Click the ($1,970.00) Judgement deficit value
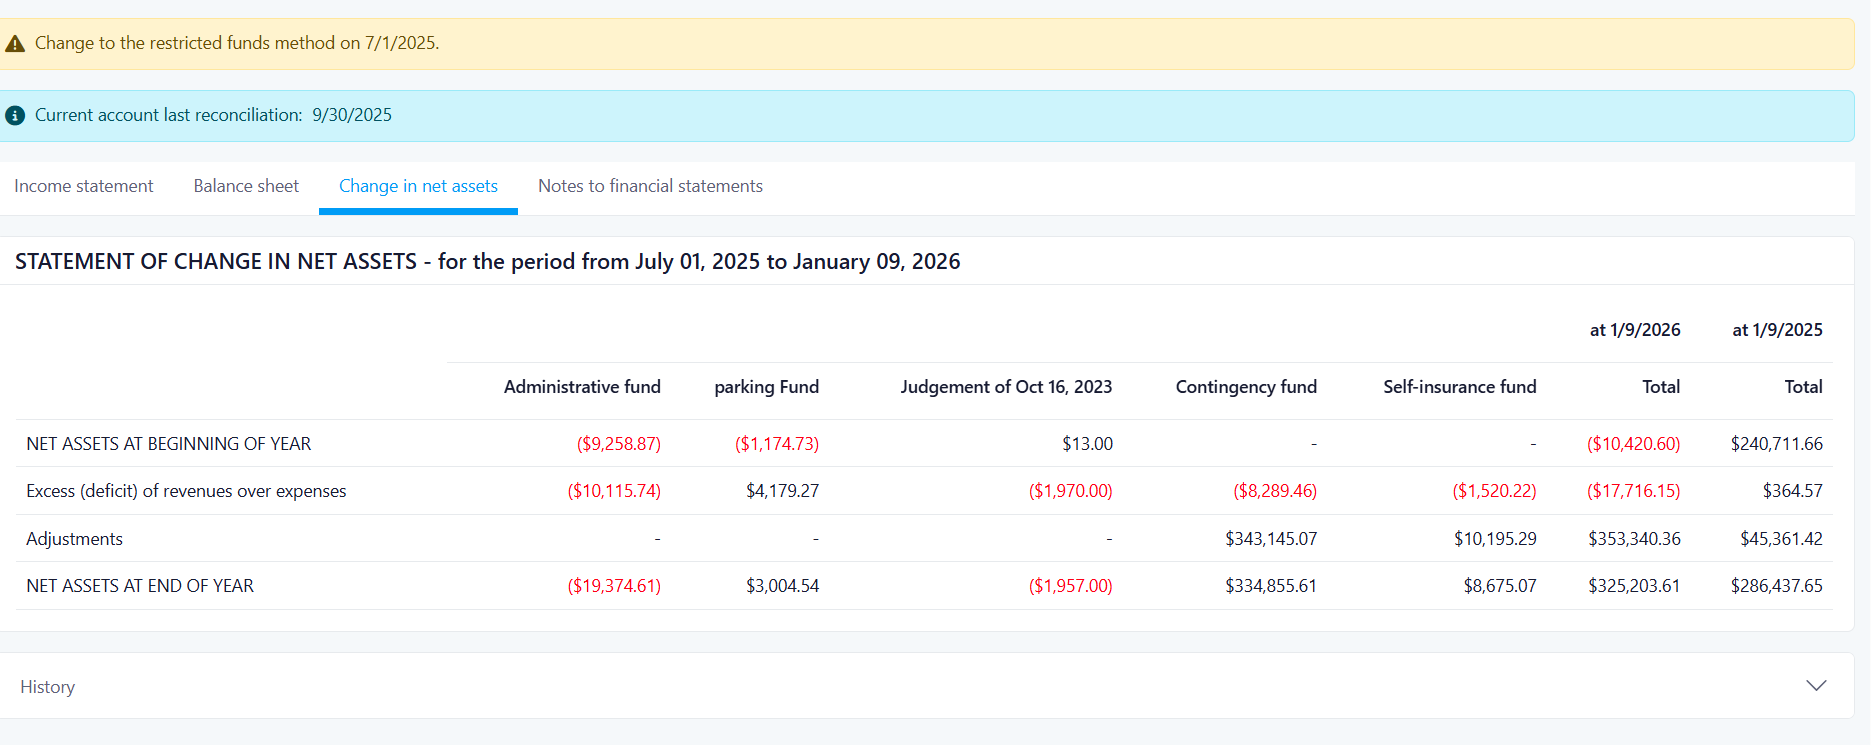 [x=1070, y=491]
